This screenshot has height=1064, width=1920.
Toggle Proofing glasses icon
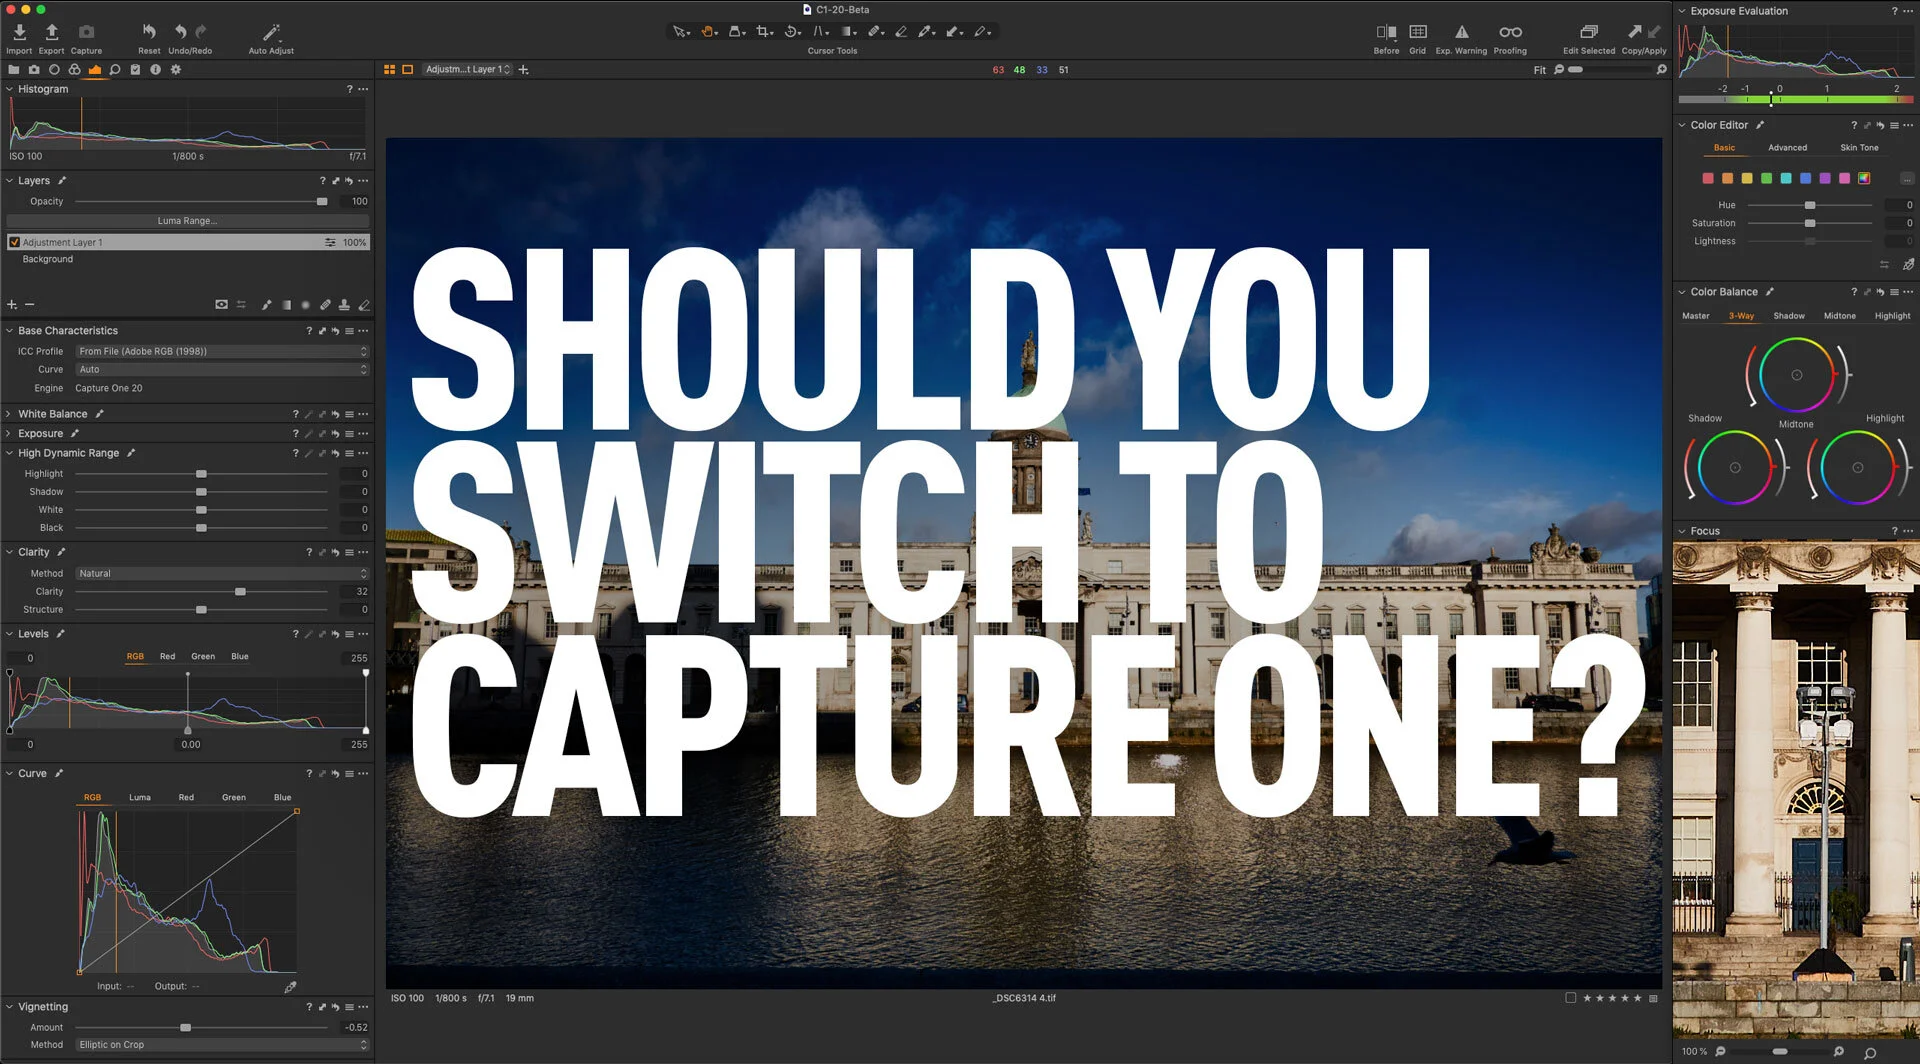click(x=1510, y=33)
